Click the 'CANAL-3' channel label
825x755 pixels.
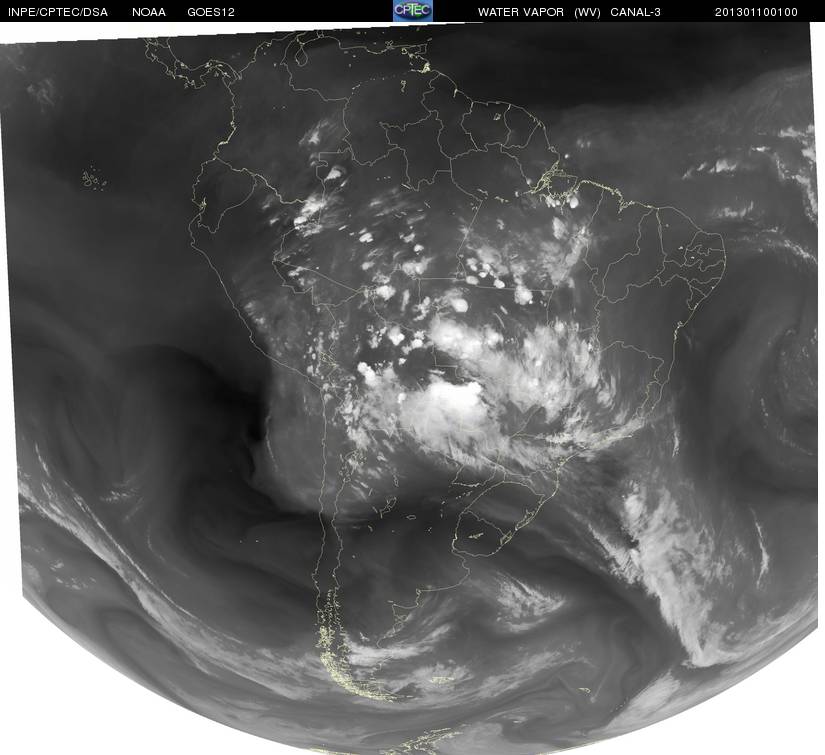click(x=636, y=12)
